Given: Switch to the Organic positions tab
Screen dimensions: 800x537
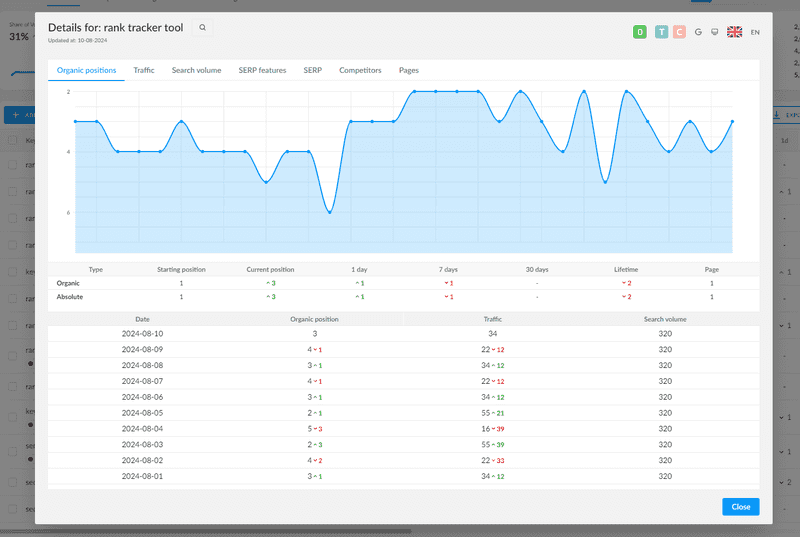Looking at the screenshot, I should (x=86, y=70).
